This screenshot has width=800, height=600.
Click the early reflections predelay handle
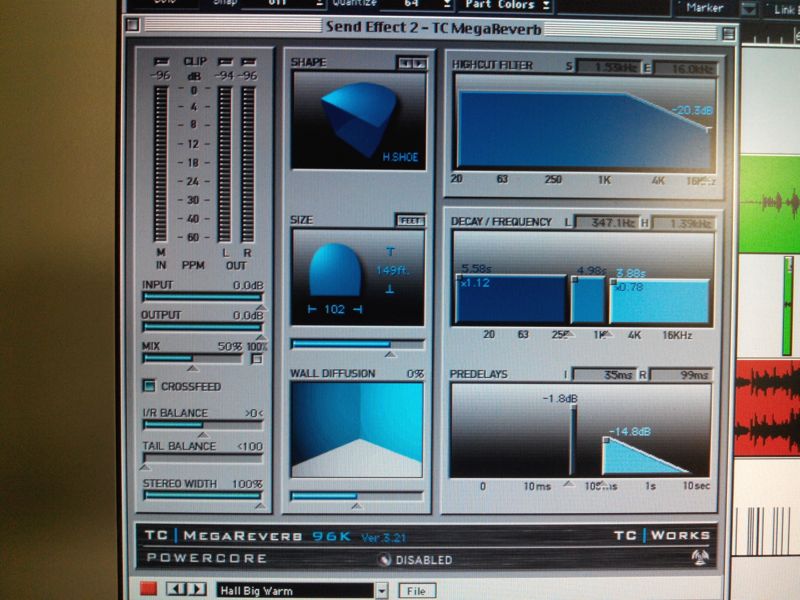(573, 407)
